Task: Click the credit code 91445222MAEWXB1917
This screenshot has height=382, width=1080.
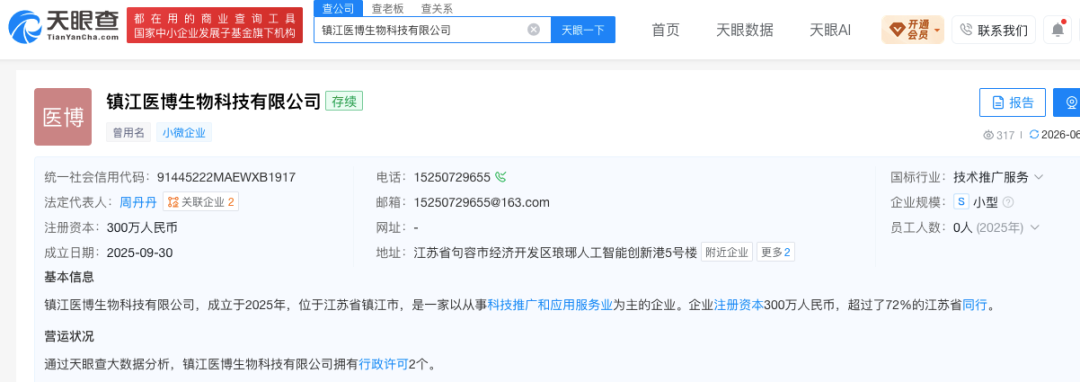Action: [x=226, y=178]
